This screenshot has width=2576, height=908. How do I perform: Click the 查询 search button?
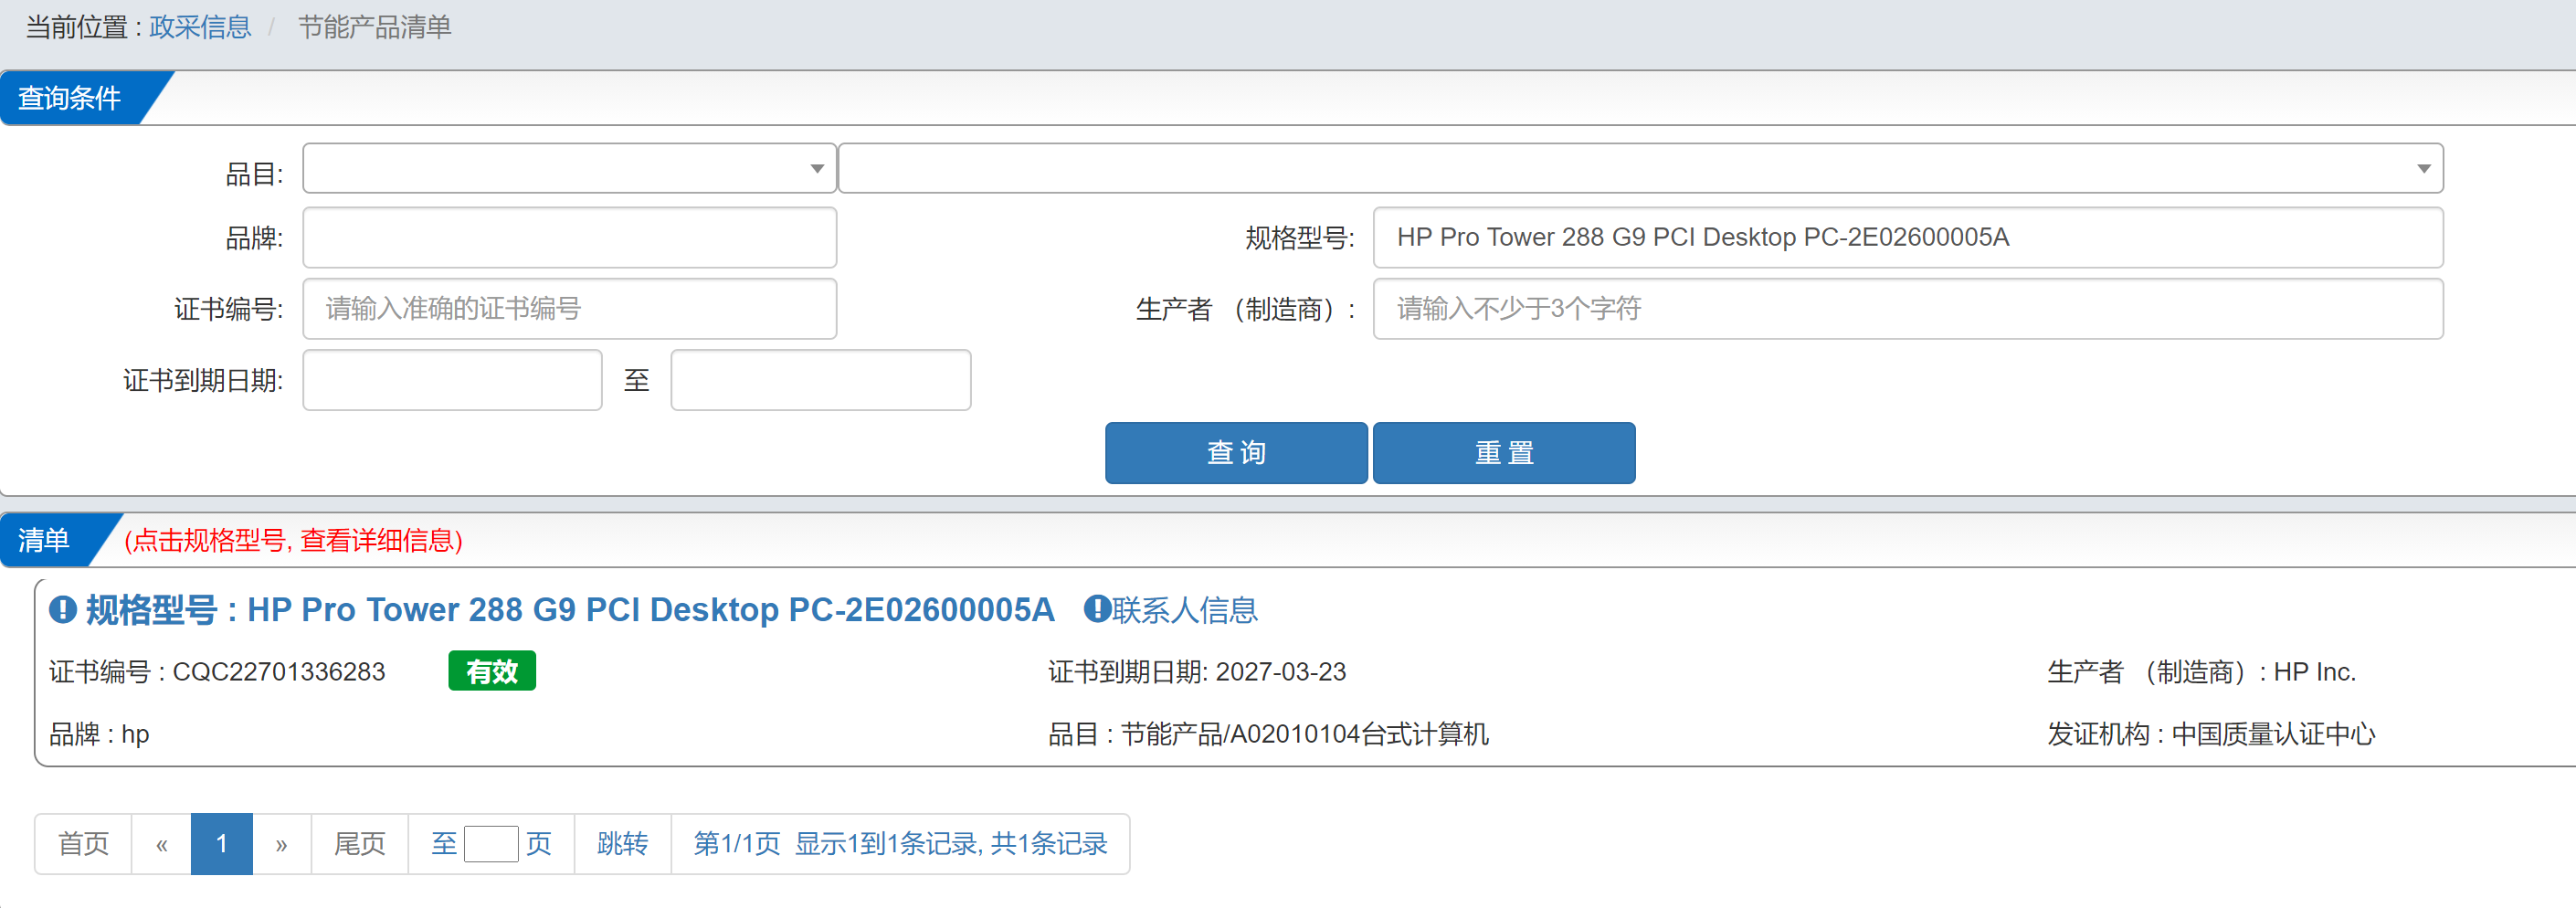click(x=1236, y=453)
